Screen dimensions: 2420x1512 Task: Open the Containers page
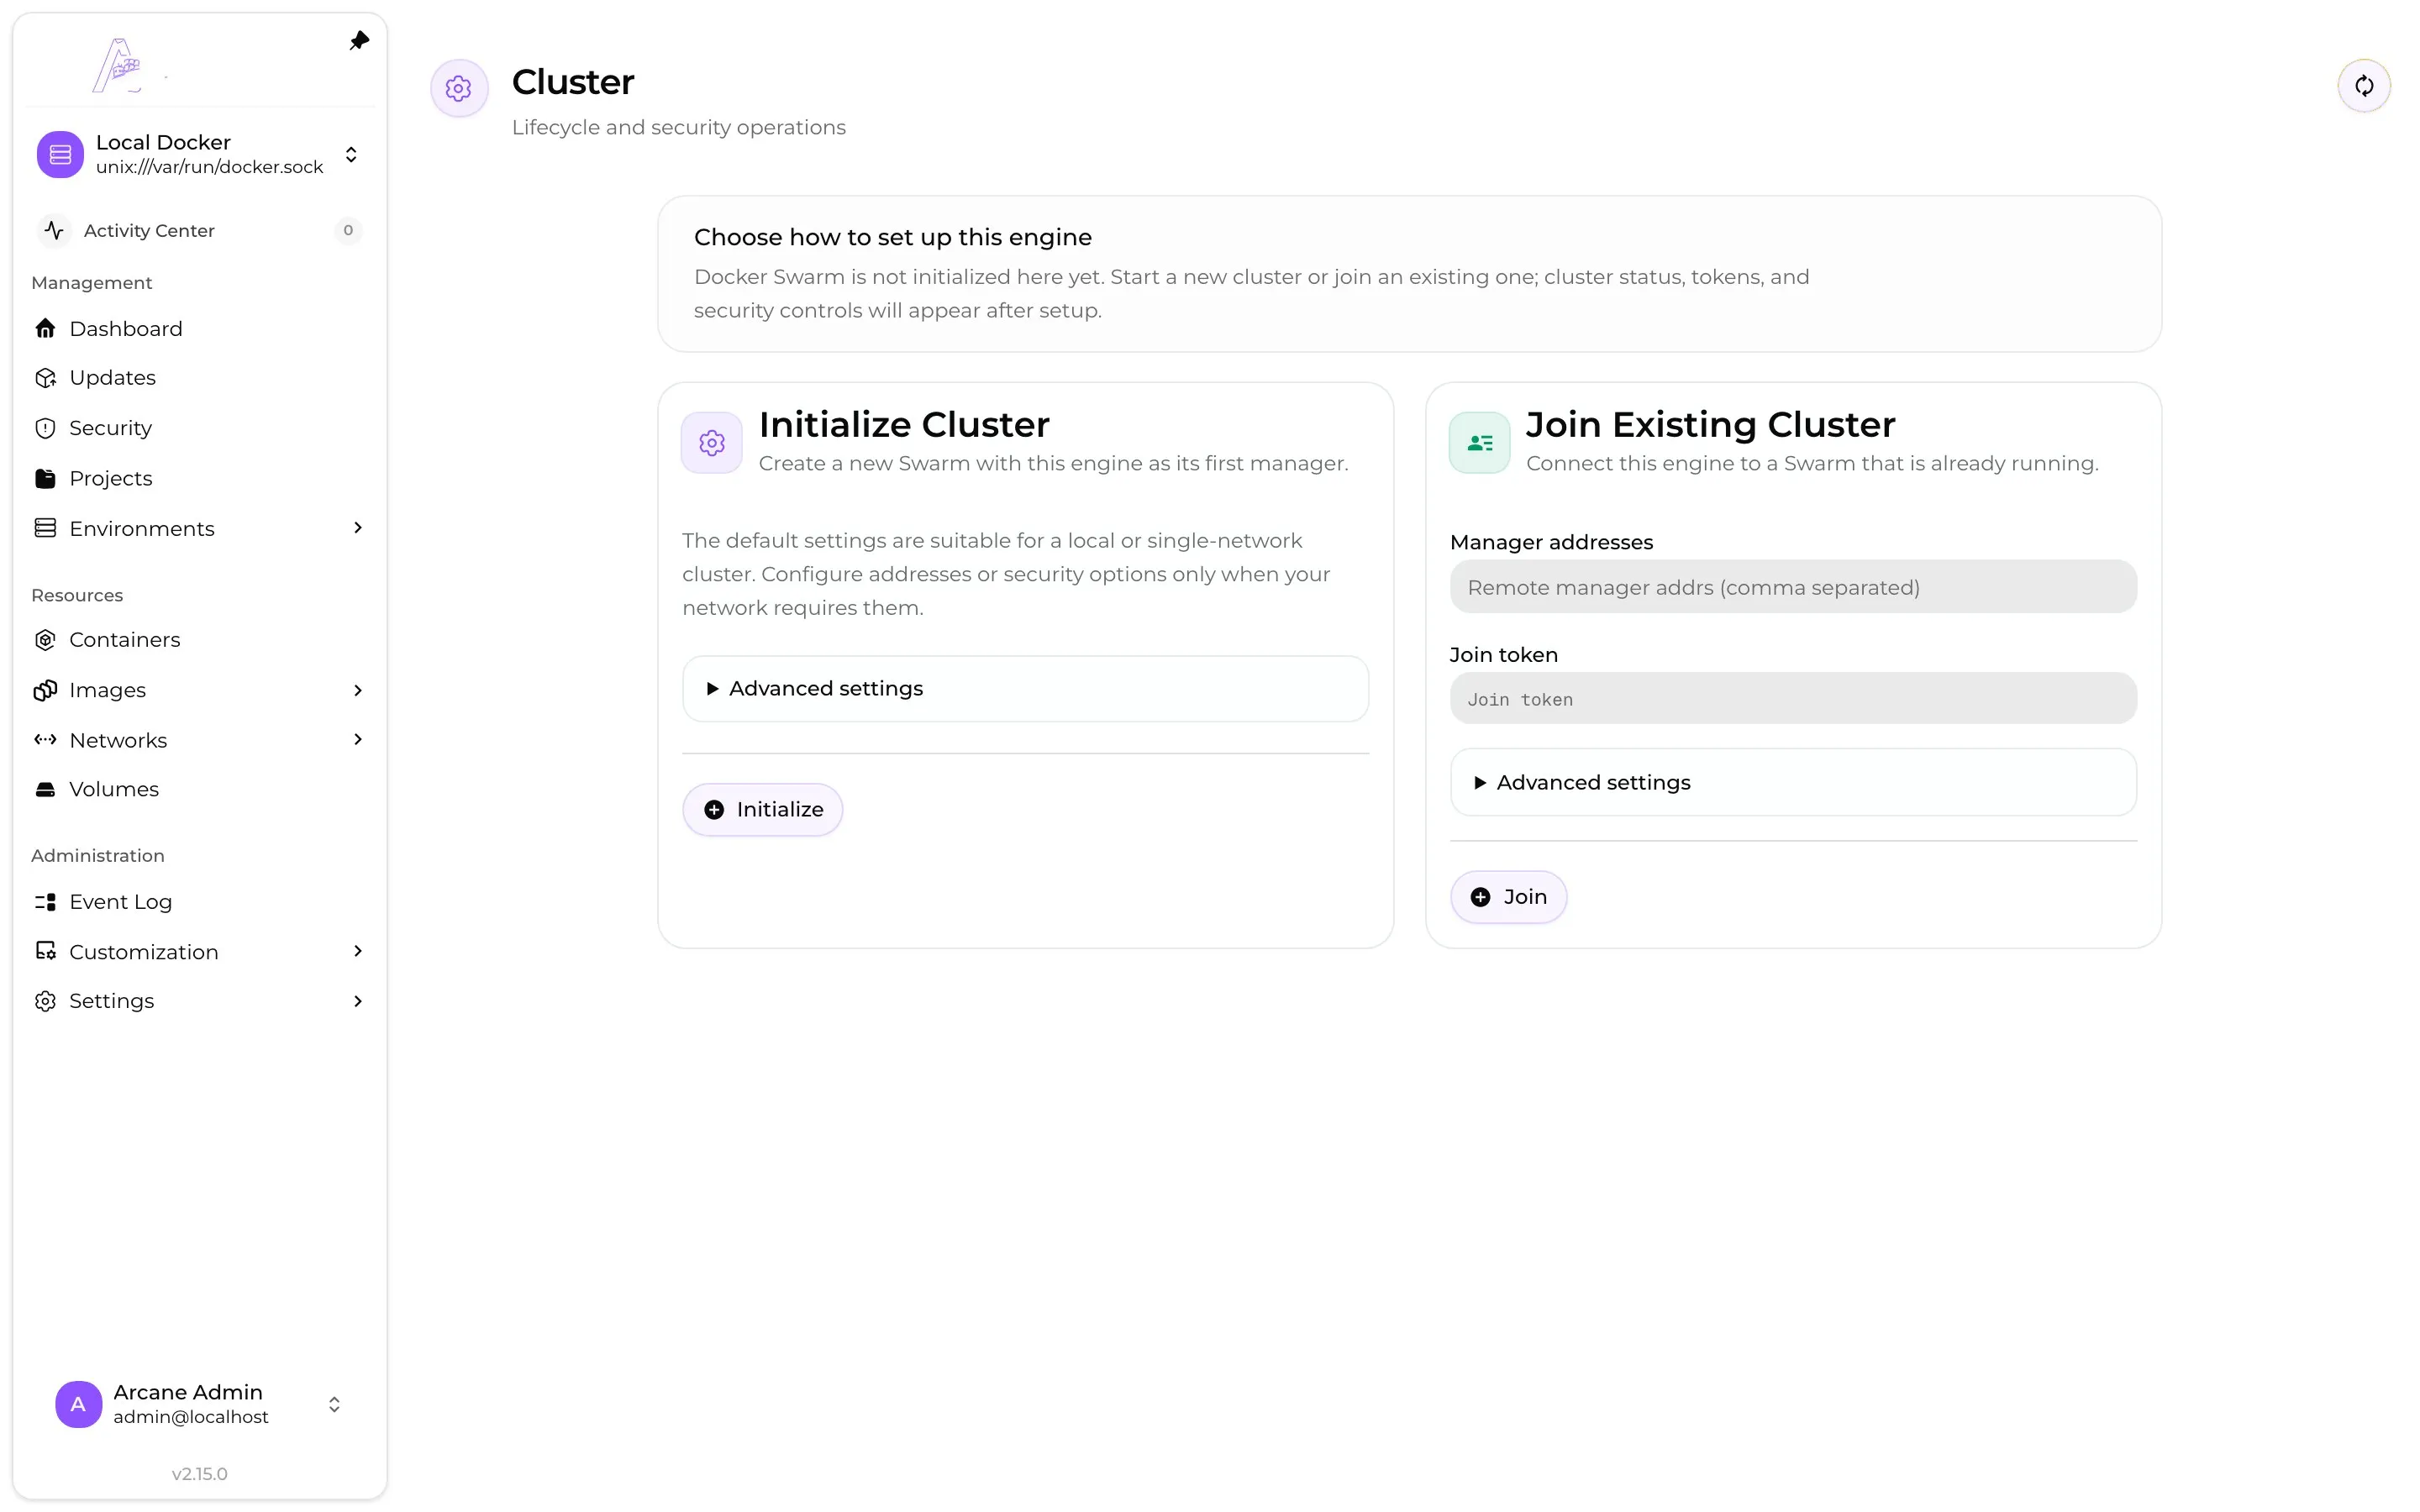124,640
